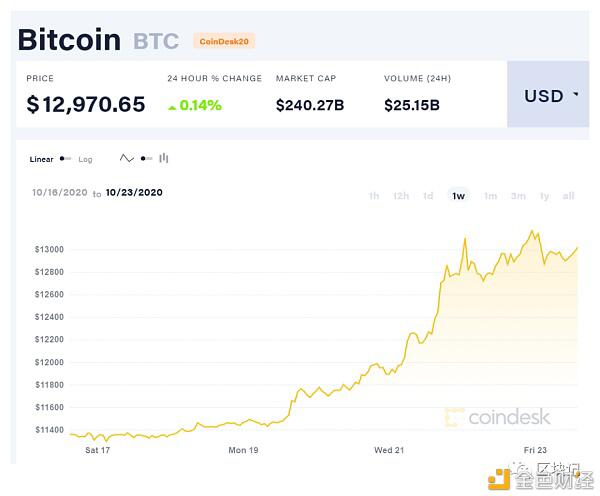Image resolution: width=600 pixels, height=496 pixels.
Task: Click the line chart icon
Action: [x=127, y=158]
